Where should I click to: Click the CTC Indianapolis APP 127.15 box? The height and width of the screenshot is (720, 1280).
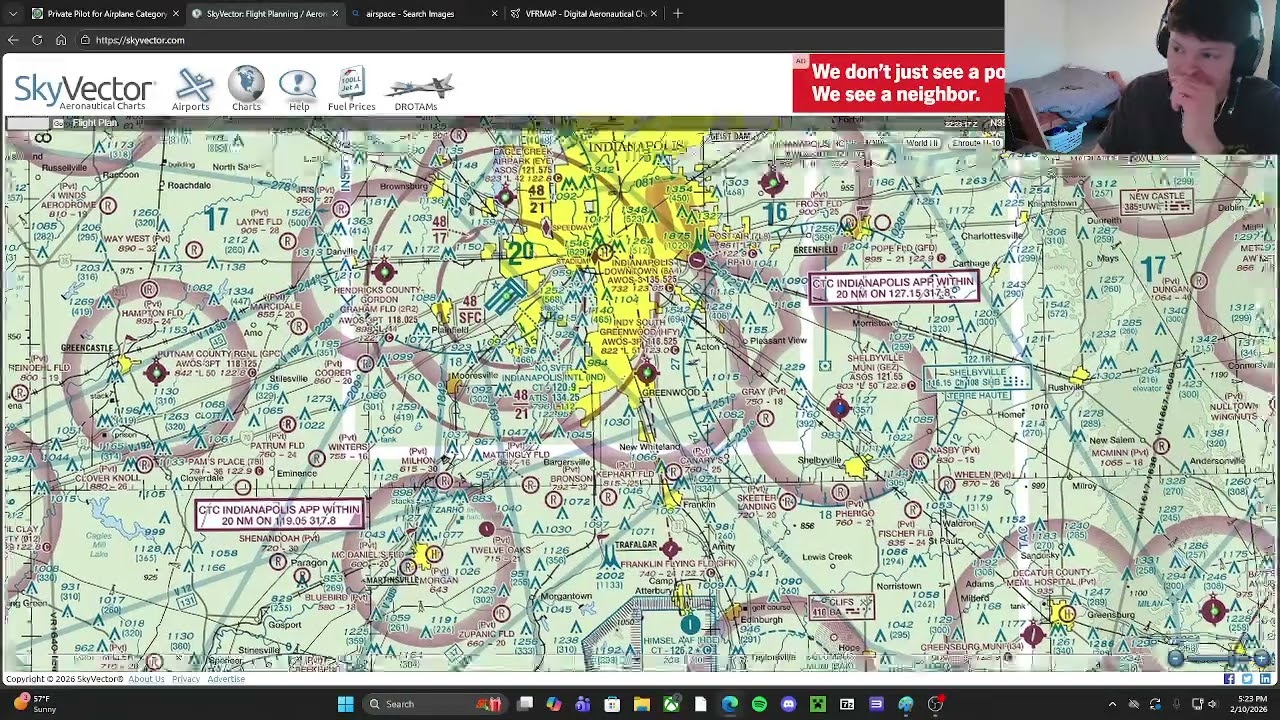click(x=893, y=288)
